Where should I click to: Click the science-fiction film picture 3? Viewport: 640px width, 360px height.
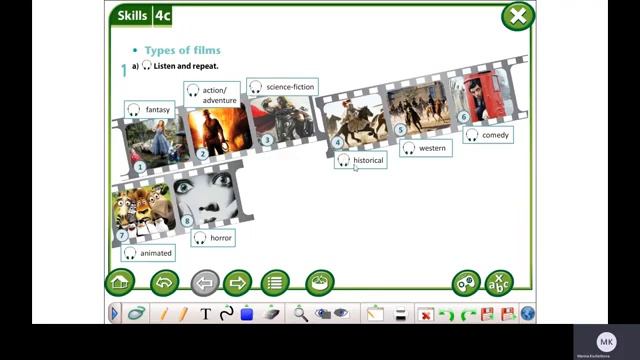pos(282,120)
